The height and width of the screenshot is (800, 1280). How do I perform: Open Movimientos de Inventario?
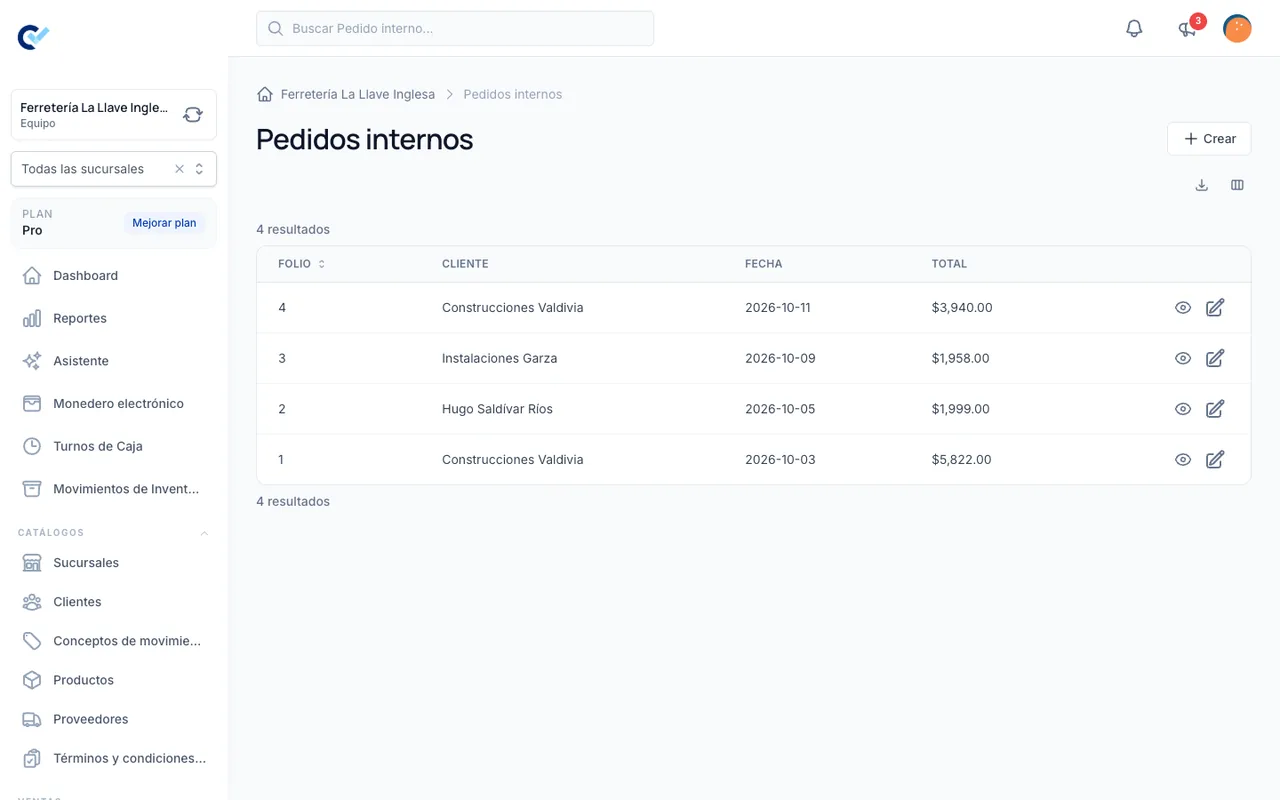[114, 489]
